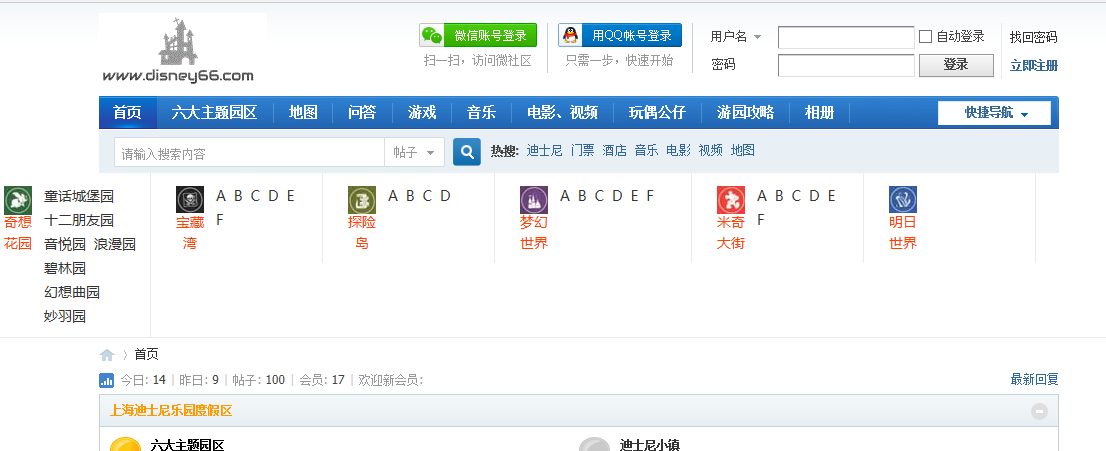Image resolution: width=1106 pixels, height=451 pixels.
Task: Click hot search 迪士尼
Action: 545,150
